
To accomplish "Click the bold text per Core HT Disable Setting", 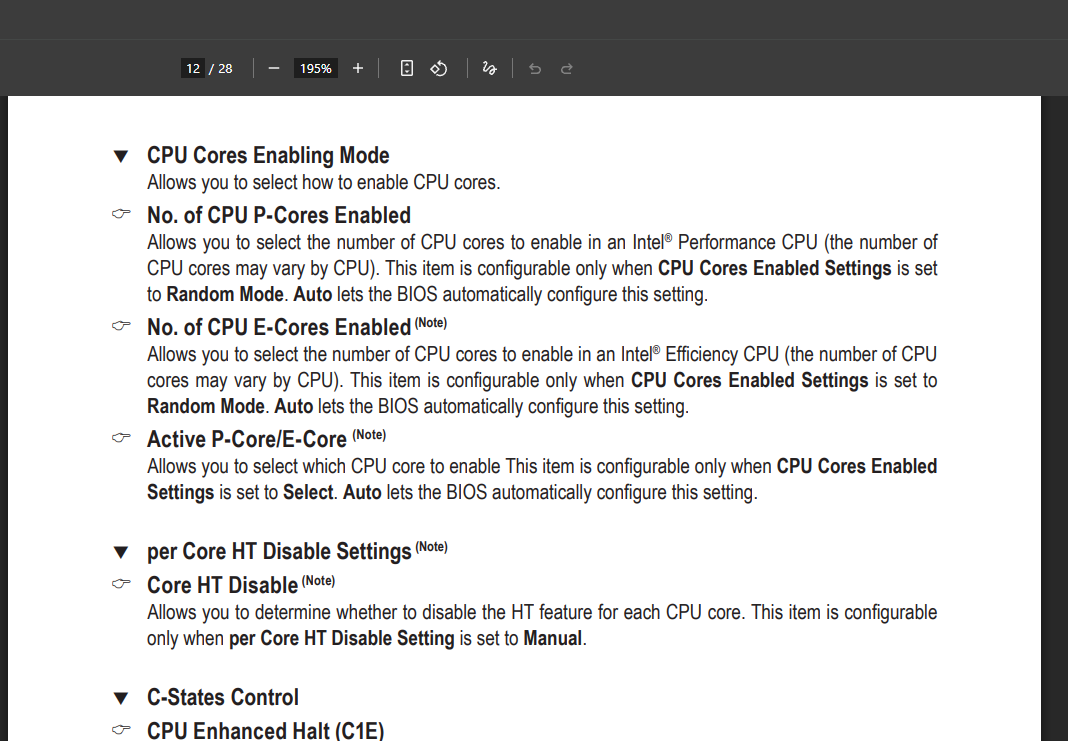I will pyautogui.click(x=342, y=638).
